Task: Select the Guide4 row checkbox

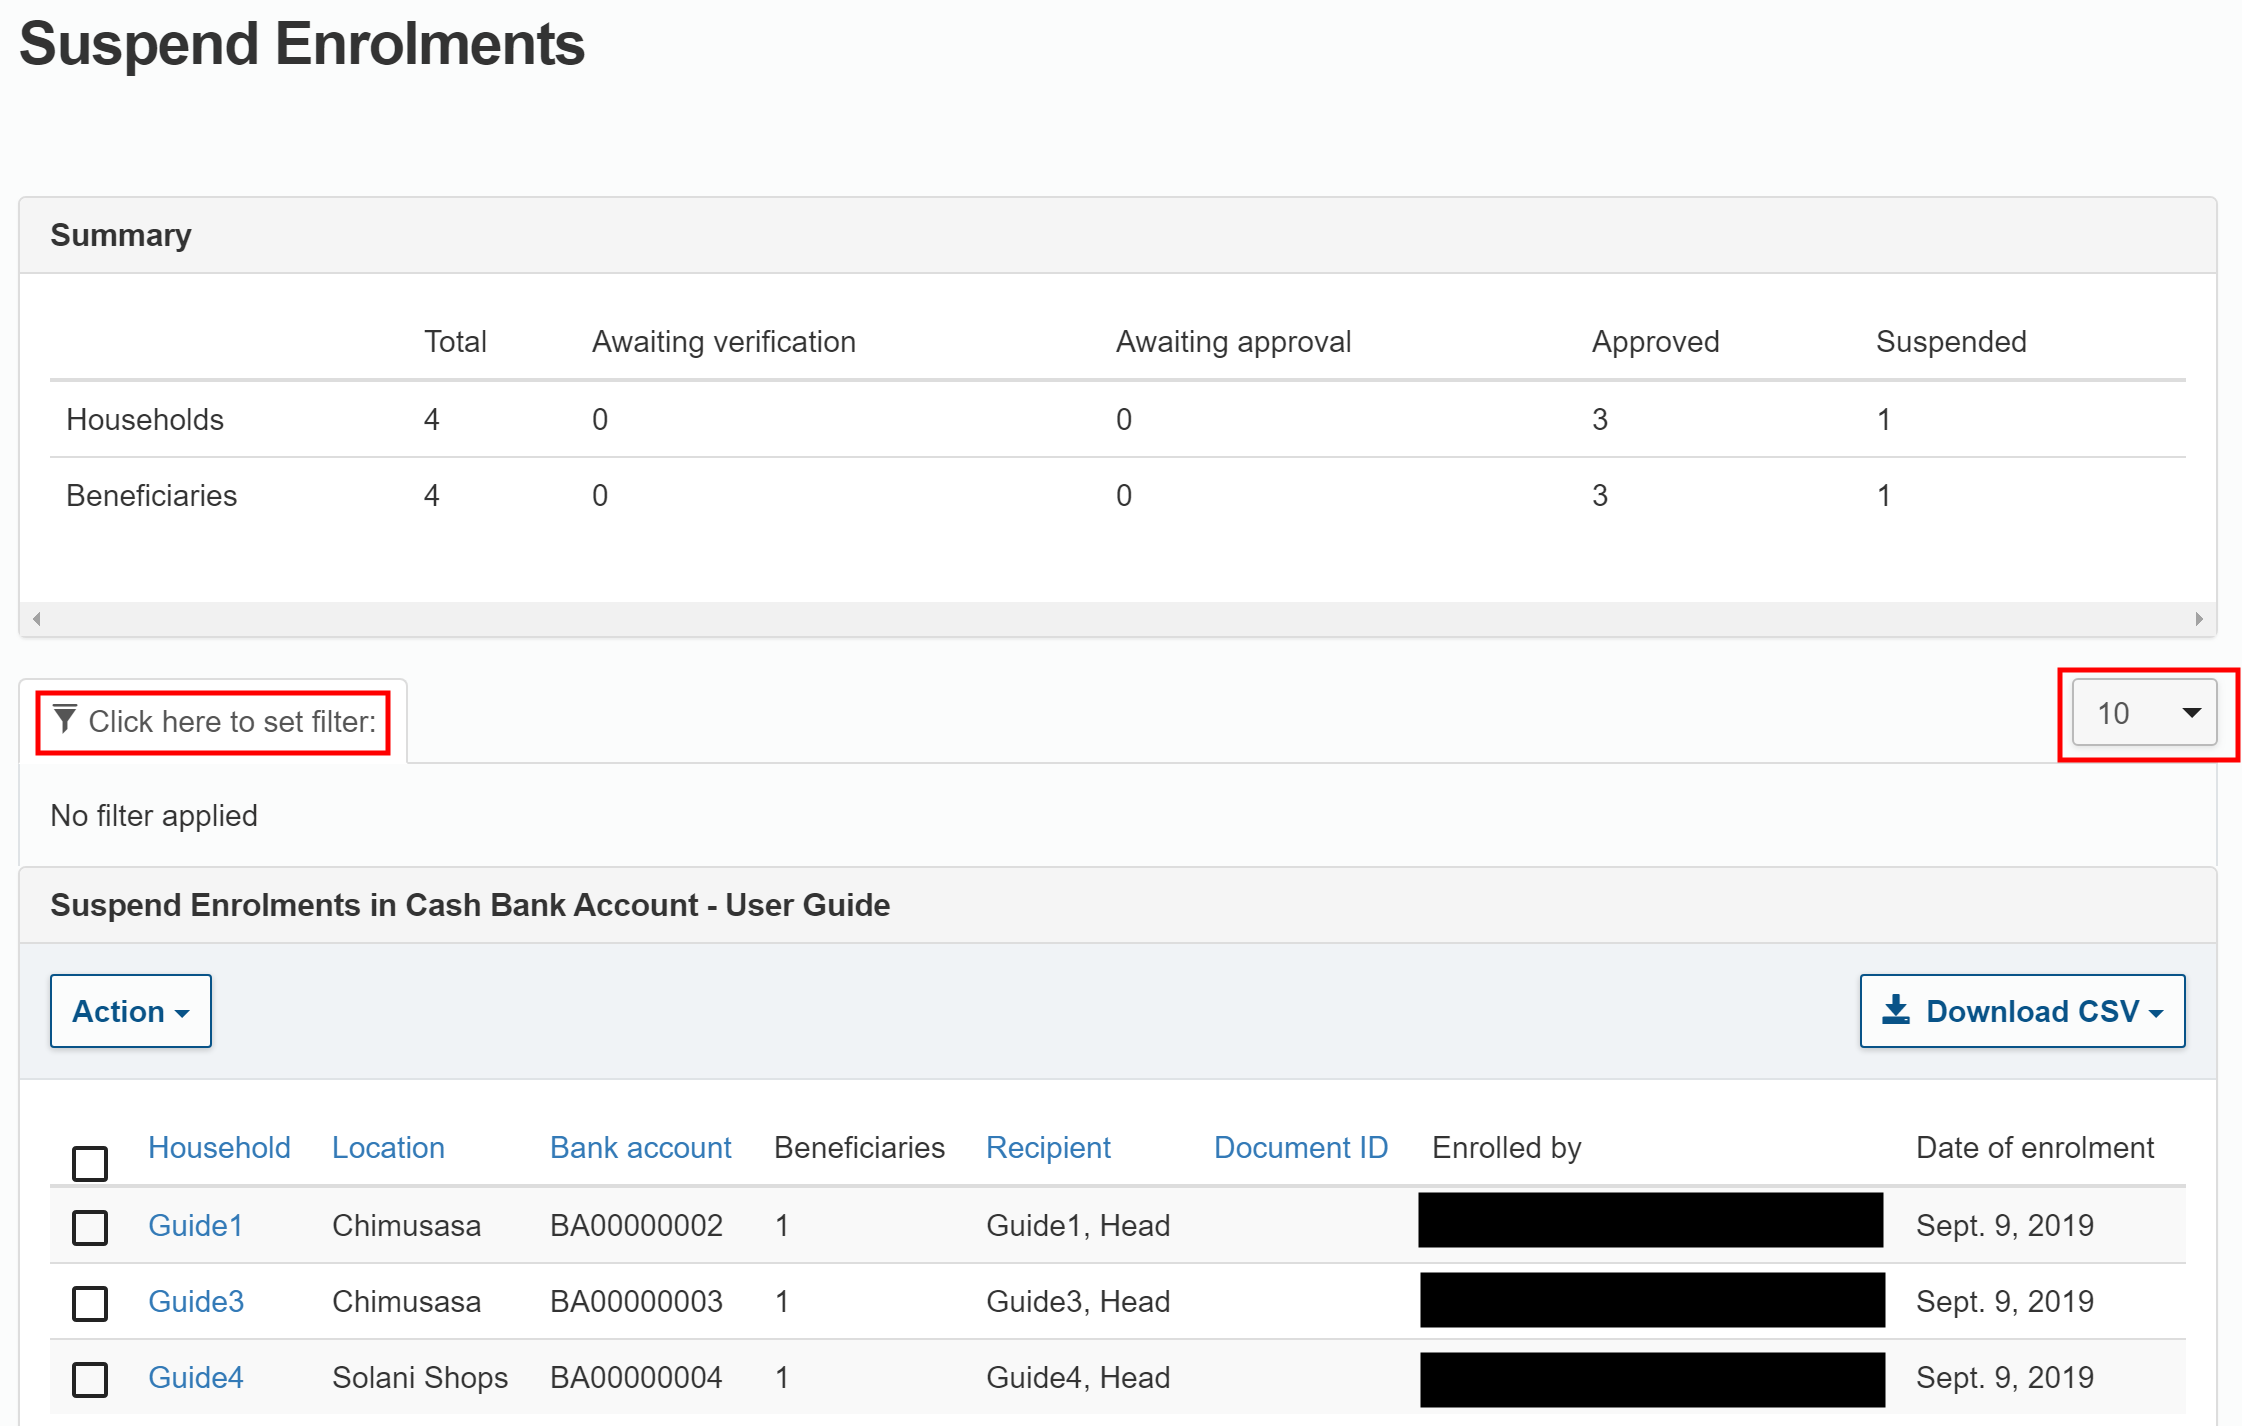Action: click(90, 1379)
